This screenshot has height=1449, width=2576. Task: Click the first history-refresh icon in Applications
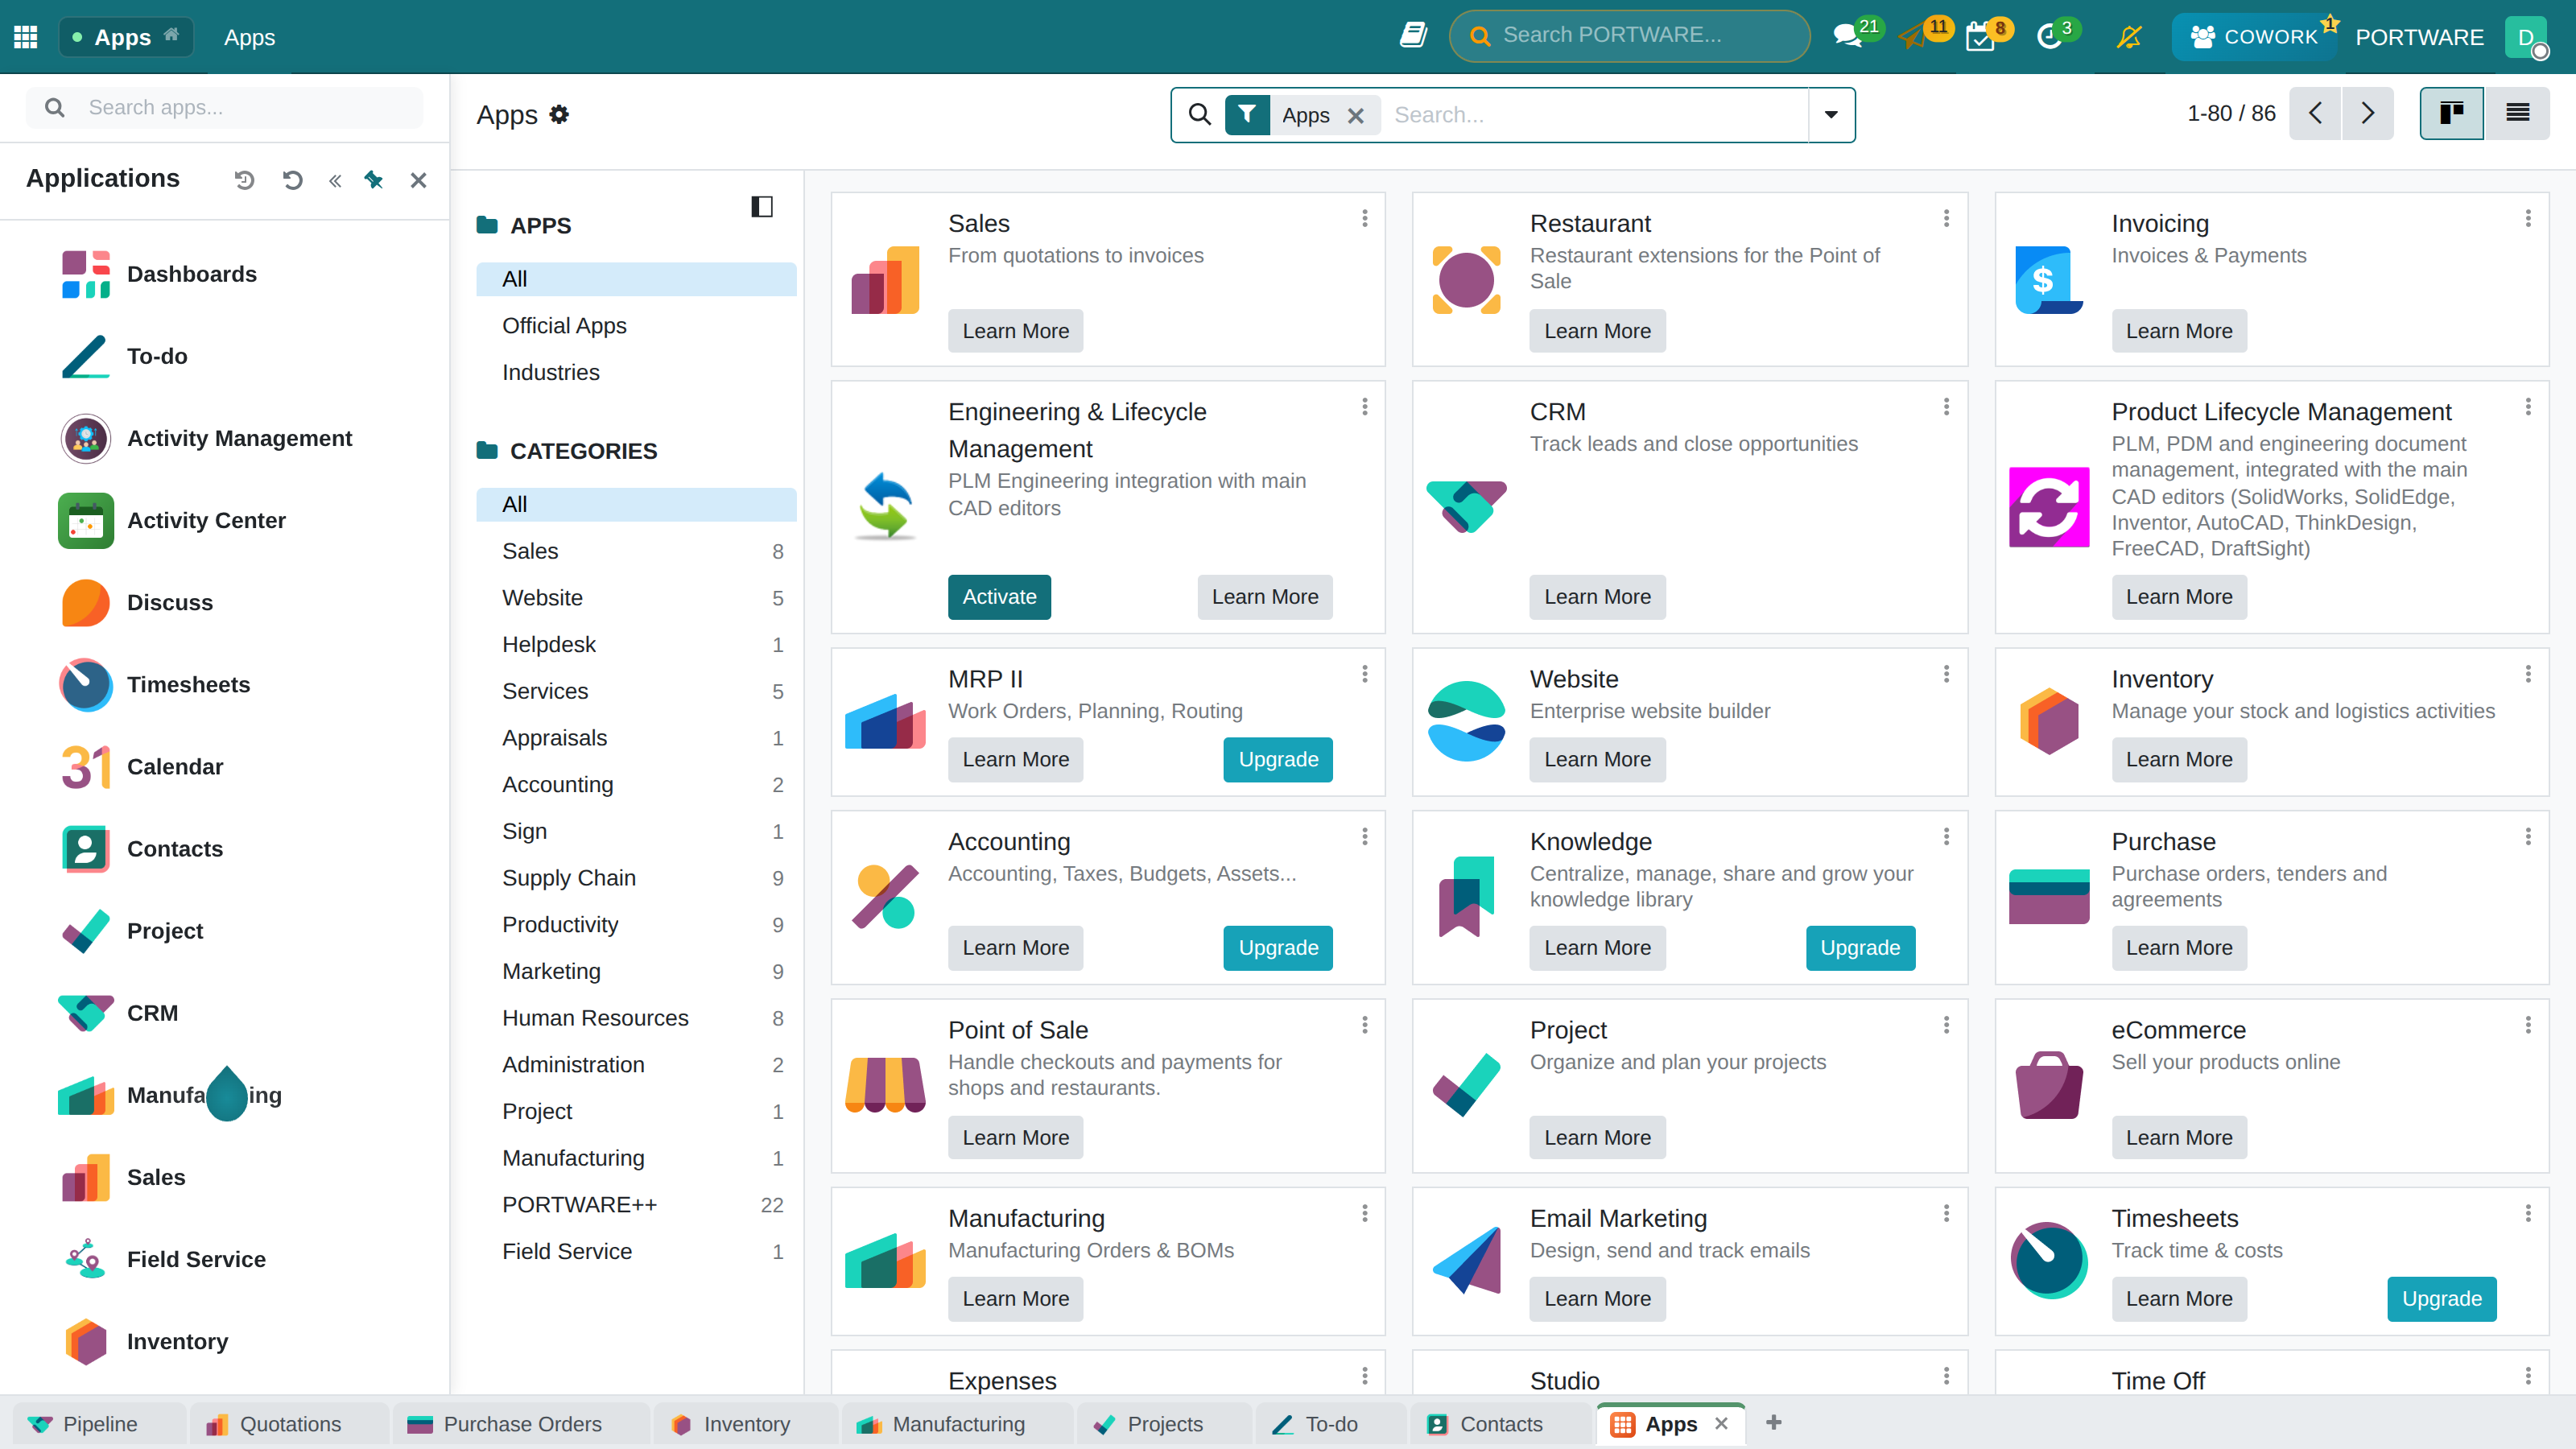point(244,180)
